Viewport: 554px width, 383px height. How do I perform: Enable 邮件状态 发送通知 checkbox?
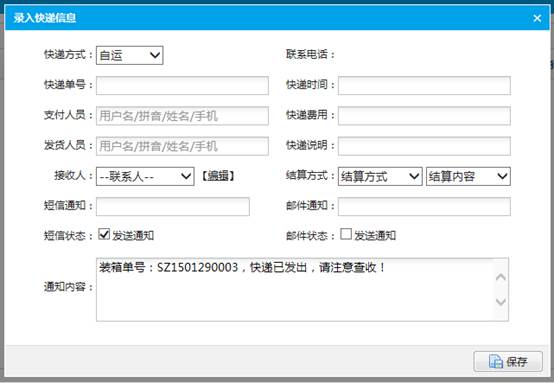click(346, 234)
